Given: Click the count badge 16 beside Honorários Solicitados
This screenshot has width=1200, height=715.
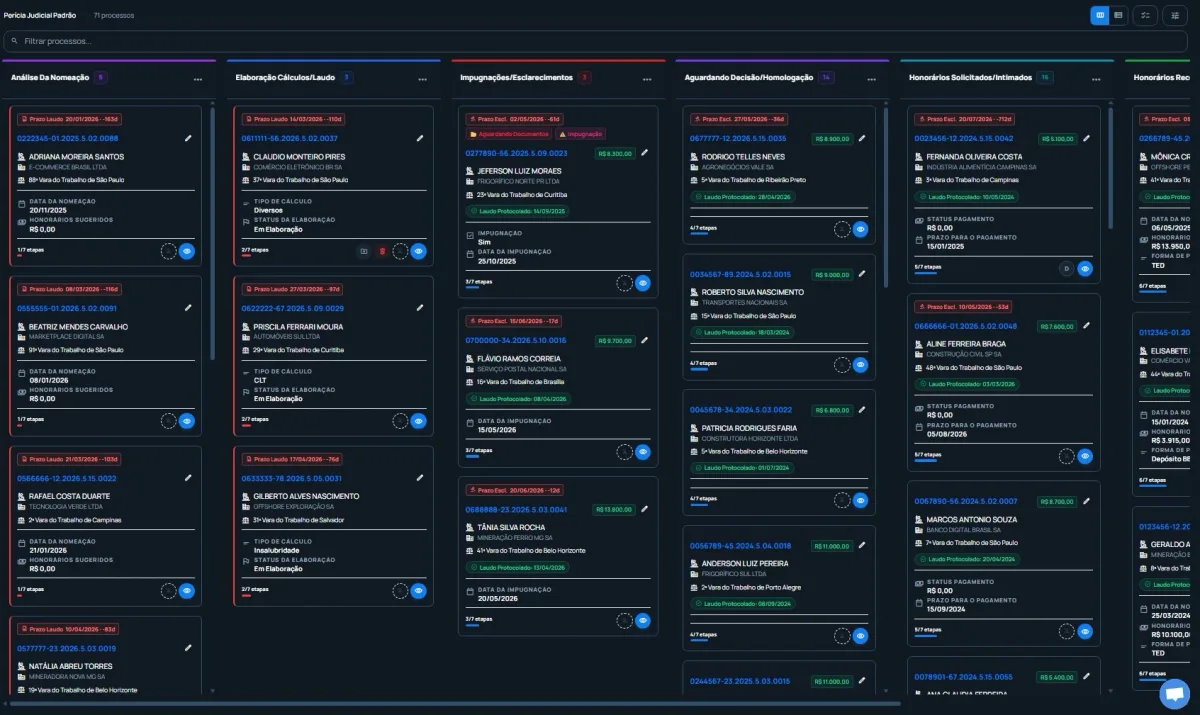Looking at the screenshot, I should pyautogui.click(x=1045, y=77).
